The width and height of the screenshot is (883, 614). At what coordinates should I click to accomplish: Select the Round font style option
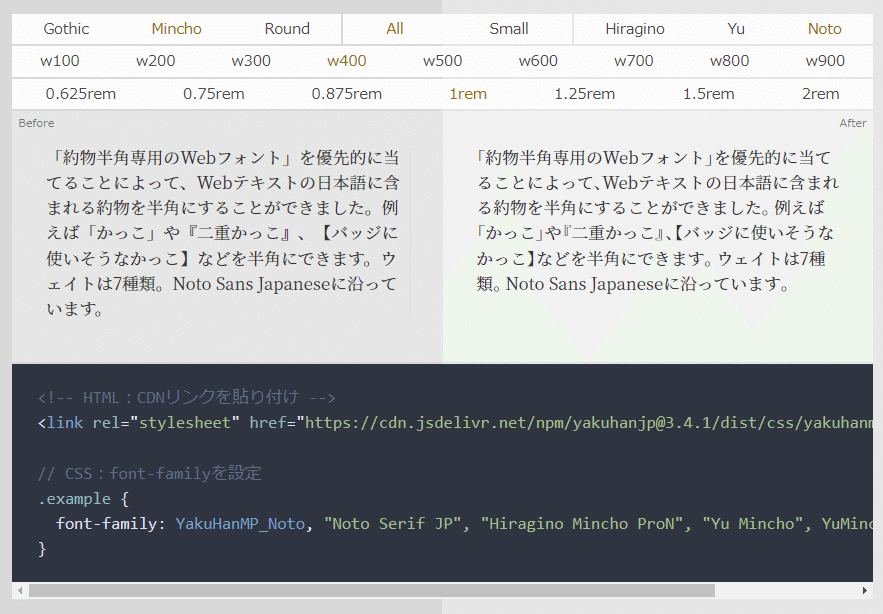[287, 29]
